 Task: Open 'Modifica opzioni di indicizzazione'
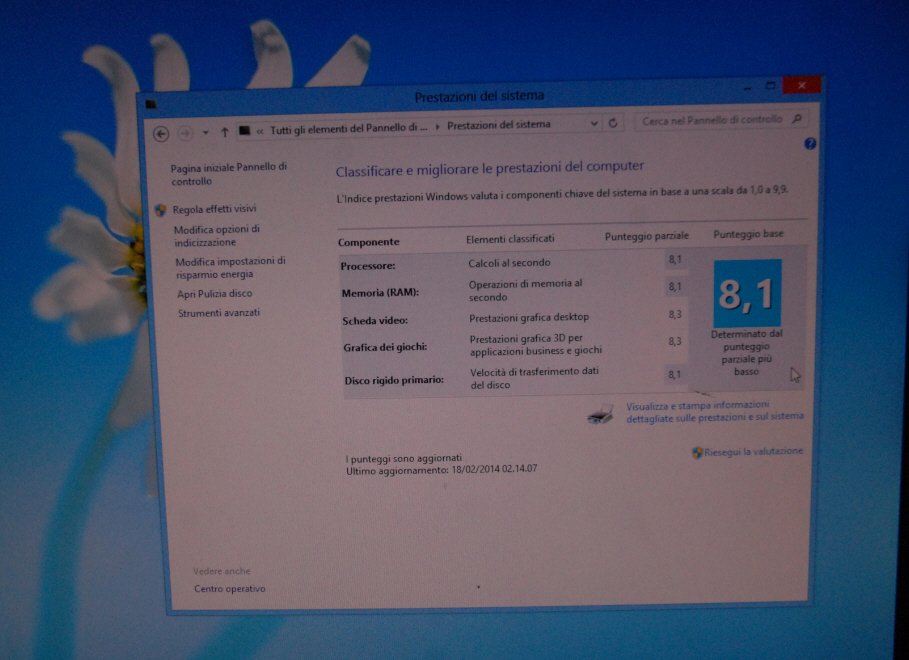point(217,235)
